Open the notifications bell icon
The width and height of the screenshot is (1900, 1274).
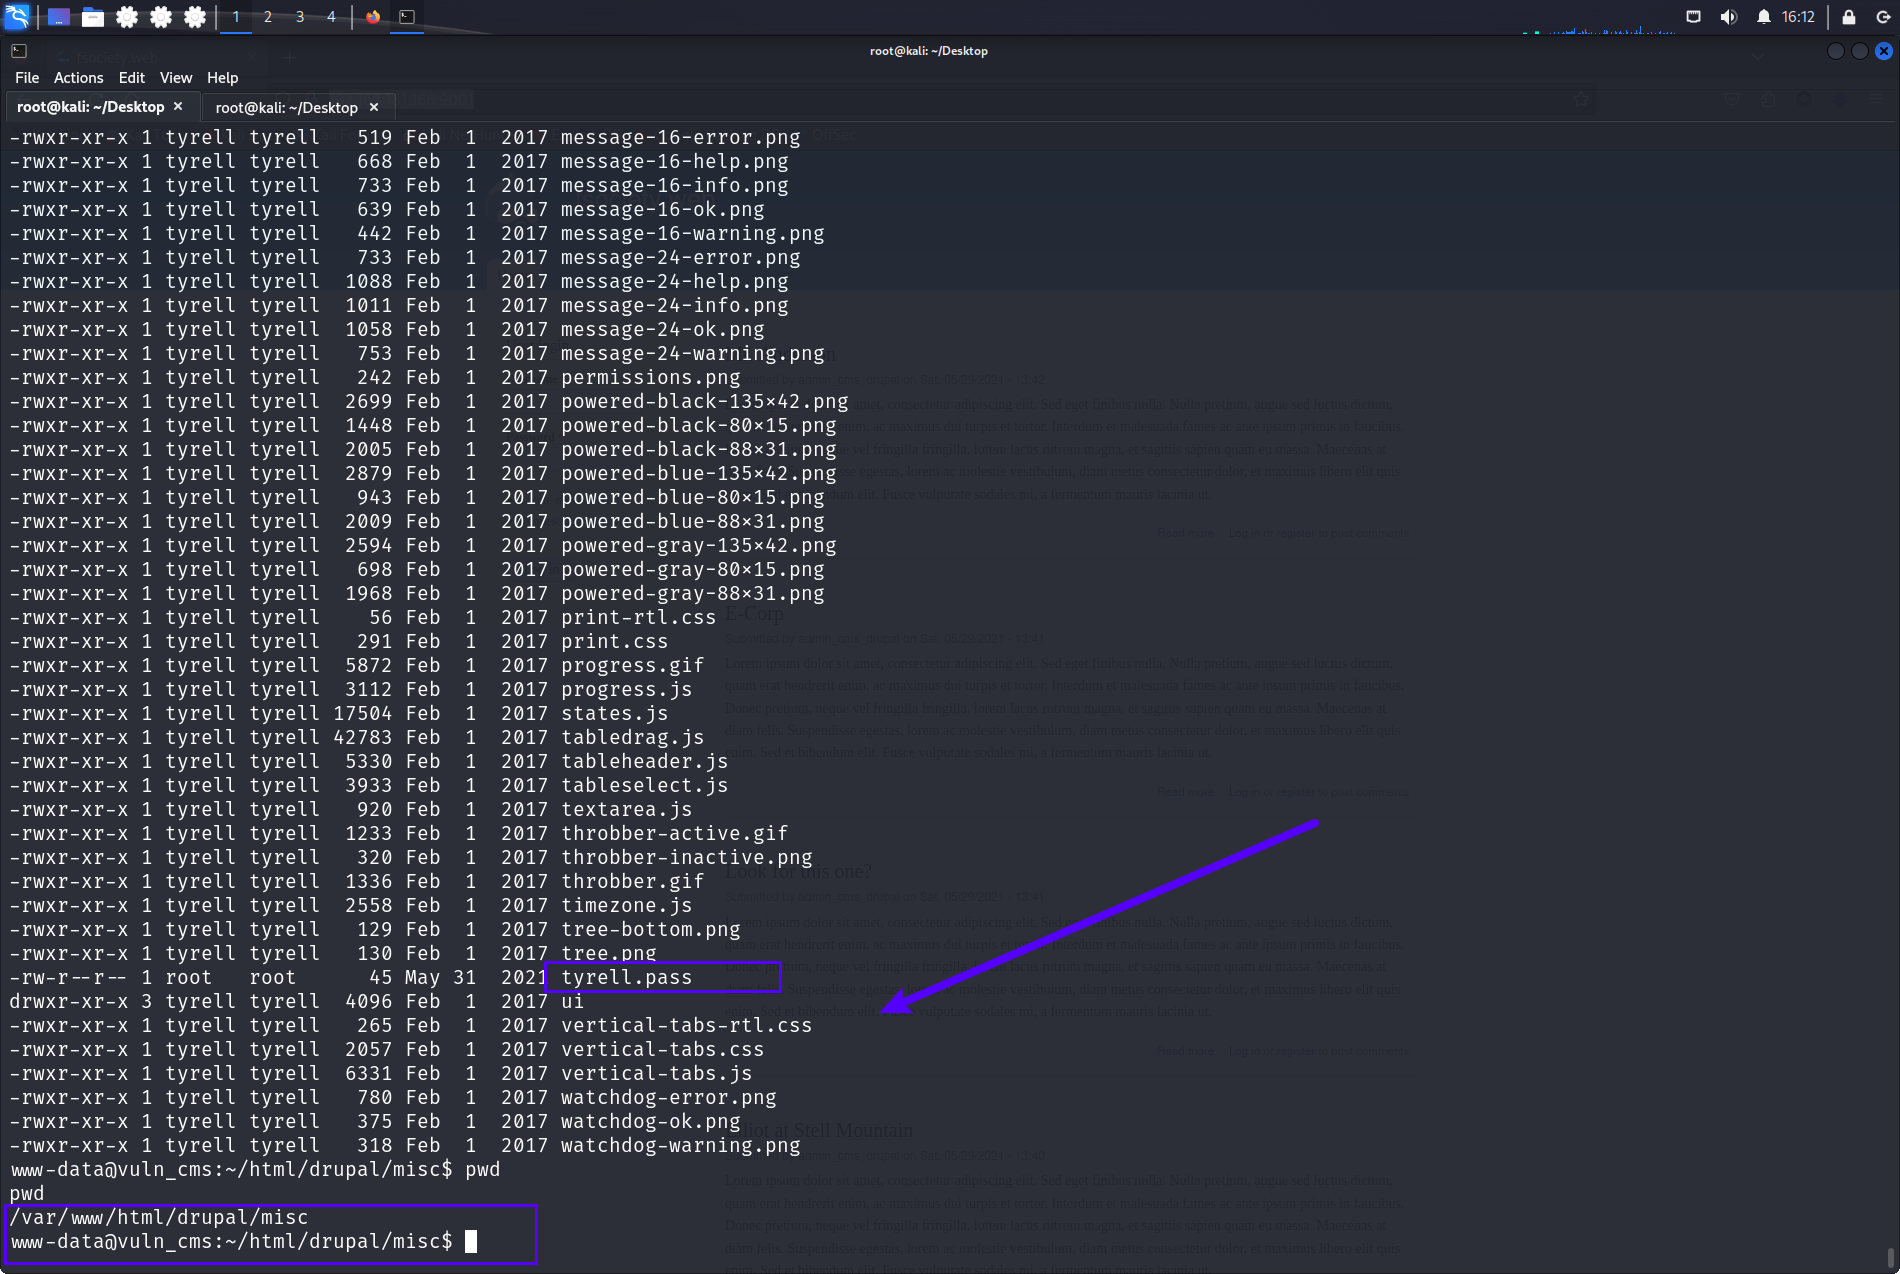pyautogui.click(x=1764, y=17)
